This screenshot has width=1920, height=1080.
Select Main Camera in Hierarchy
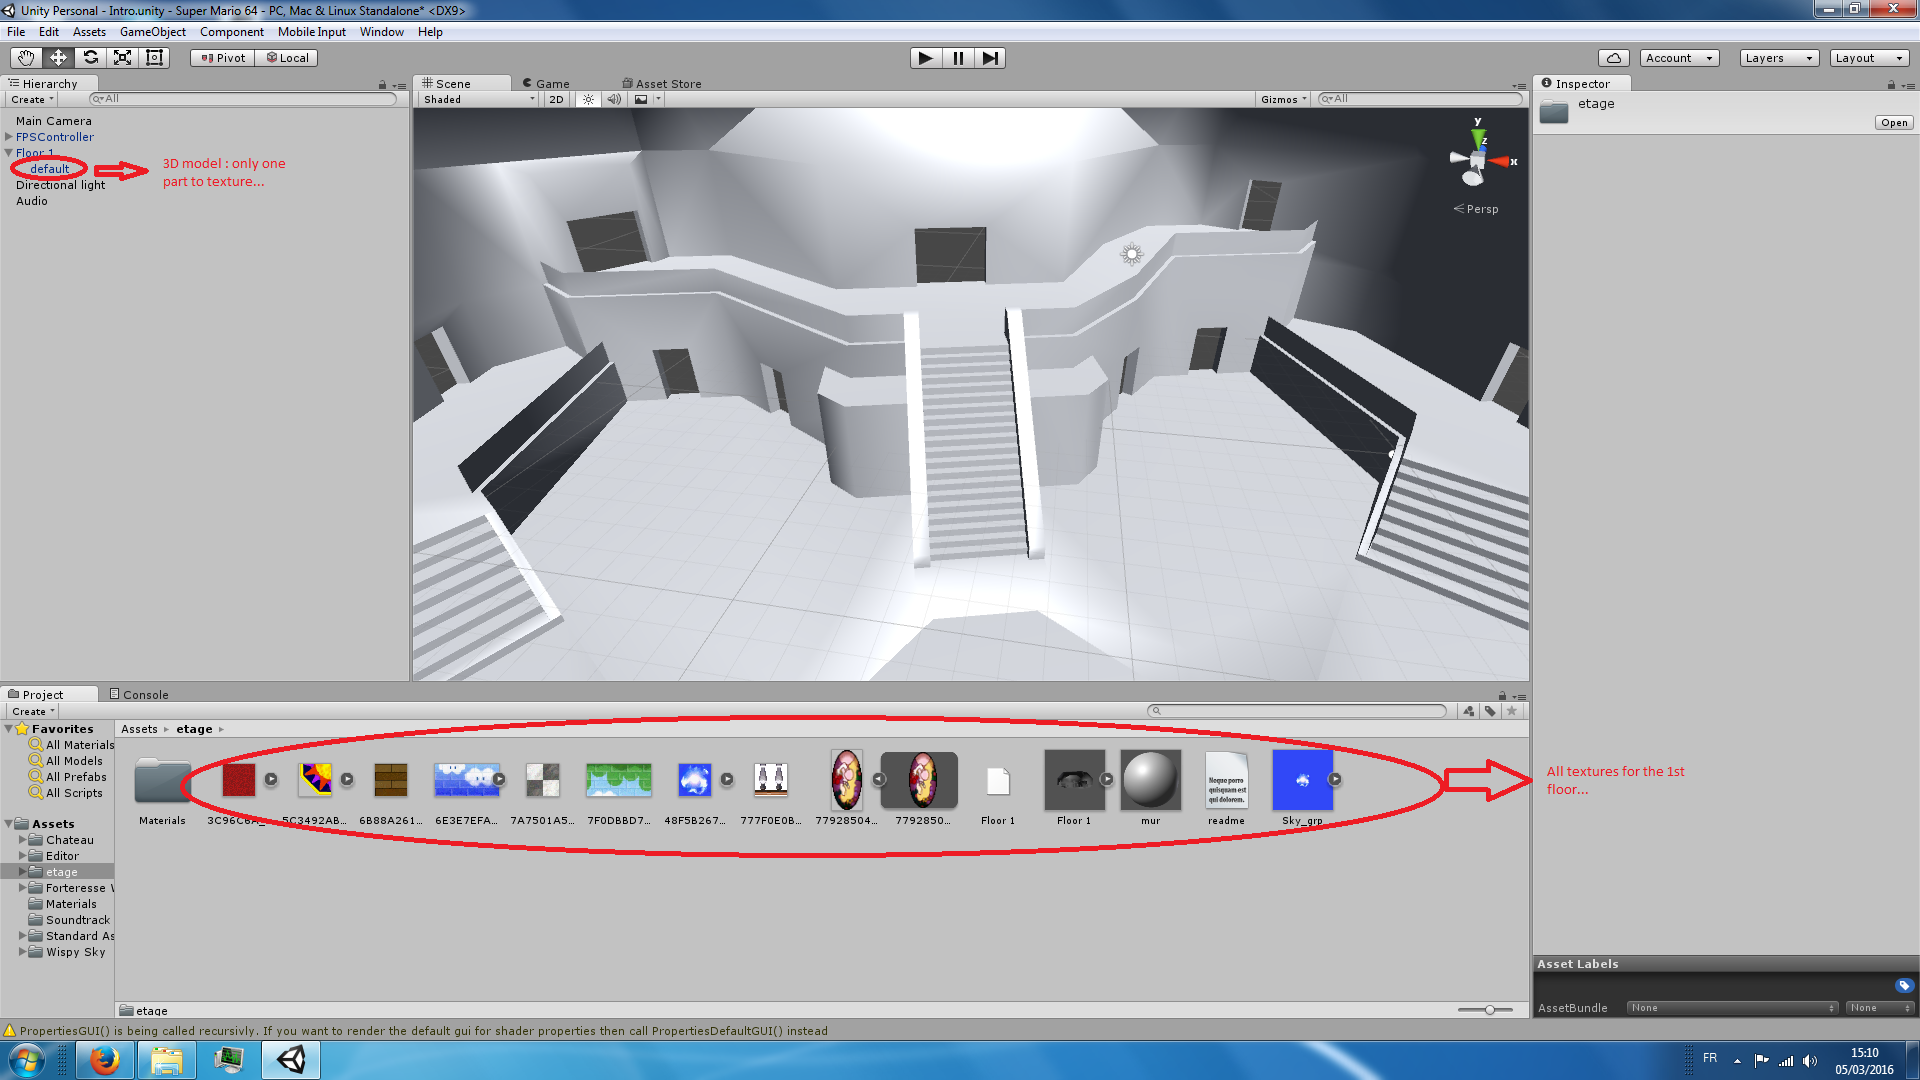53,121
